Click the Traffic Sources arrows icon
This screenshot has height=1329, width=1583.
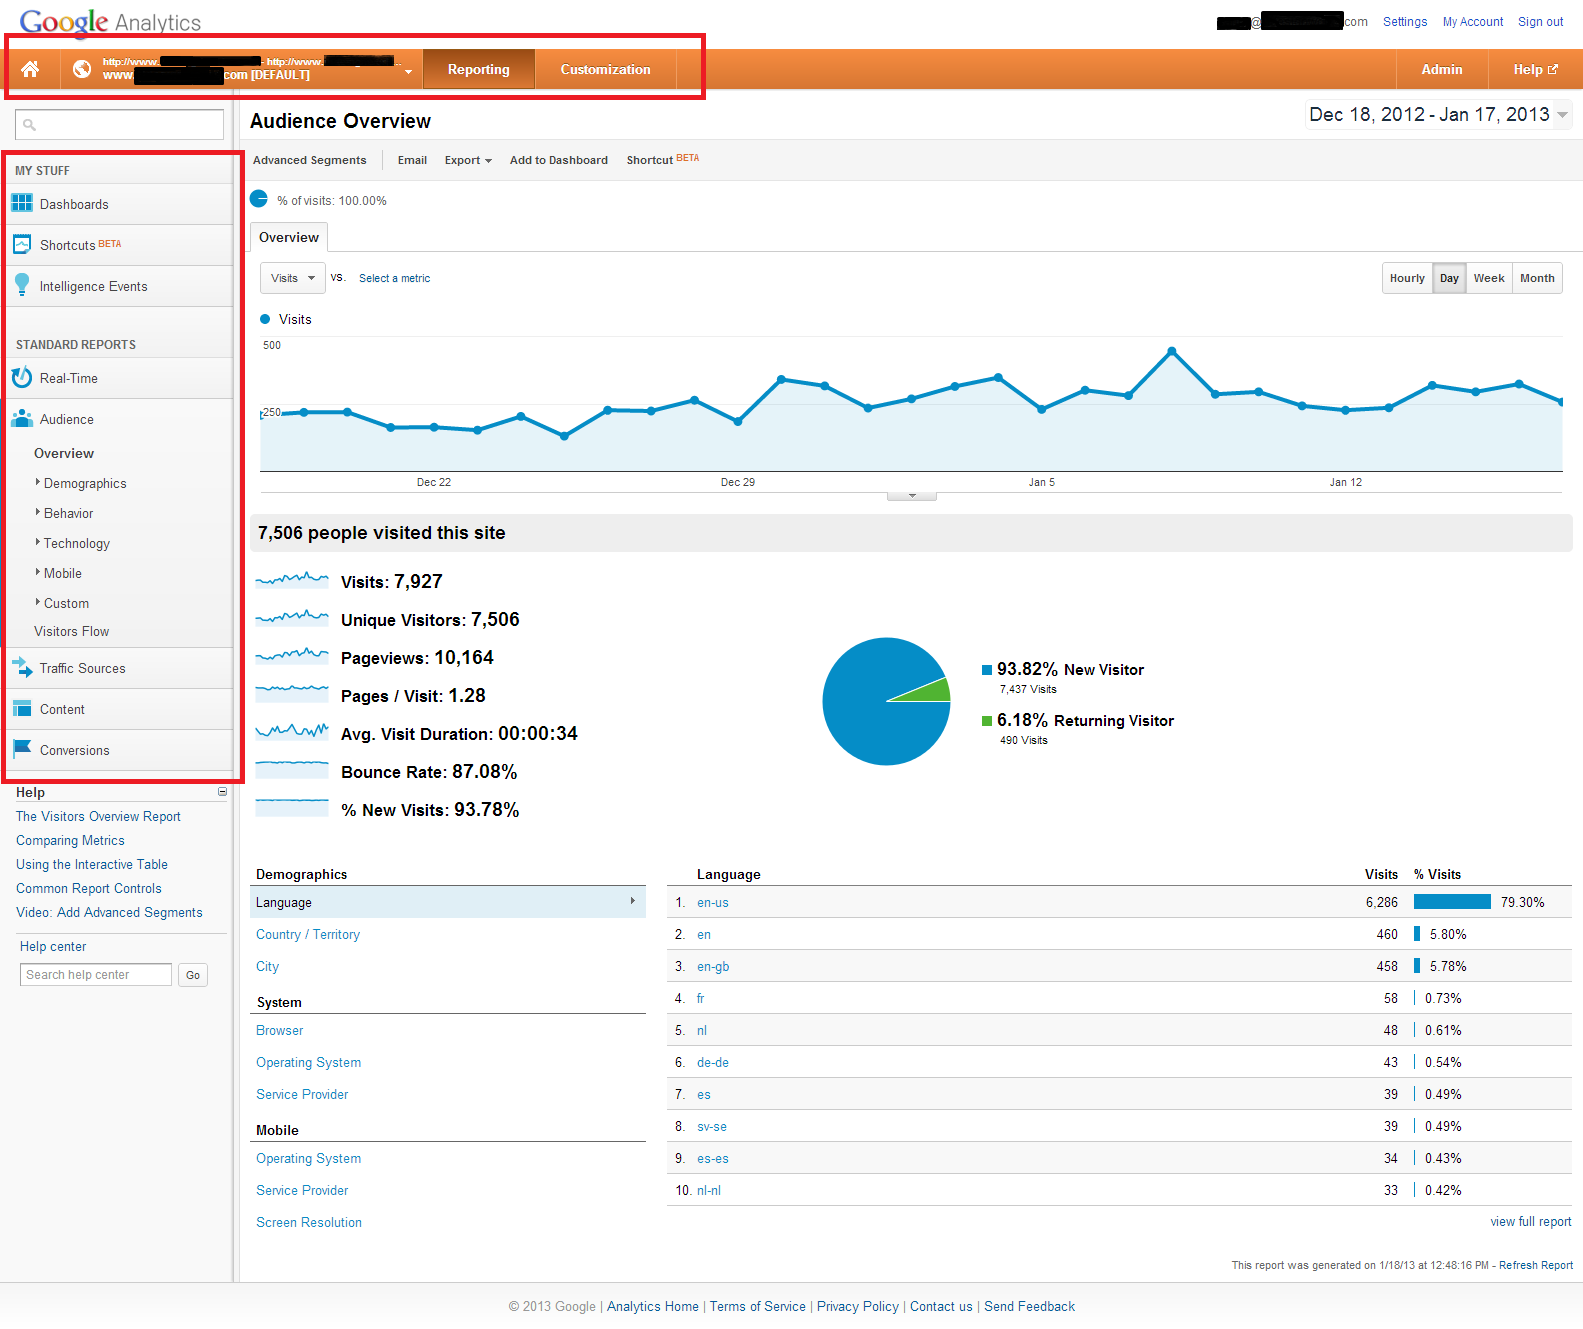click(x=22, y=667)
